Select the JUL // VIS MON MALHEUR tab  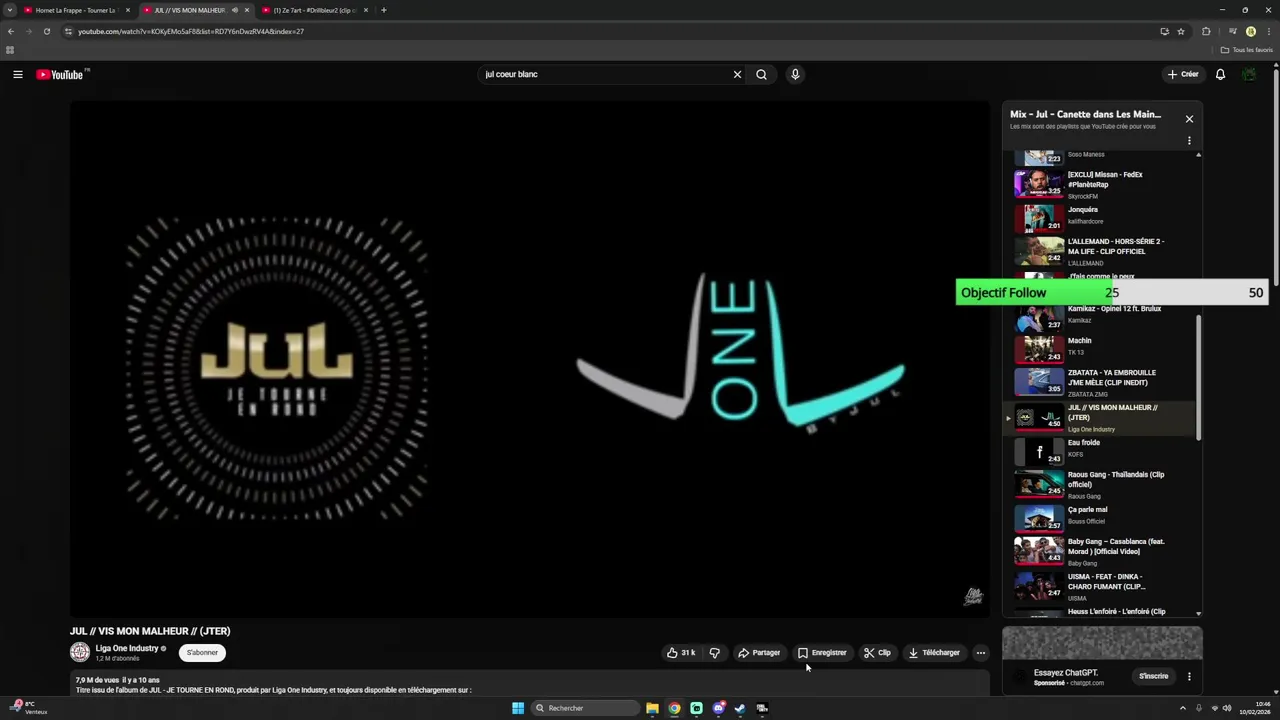(x=189, y=10)
